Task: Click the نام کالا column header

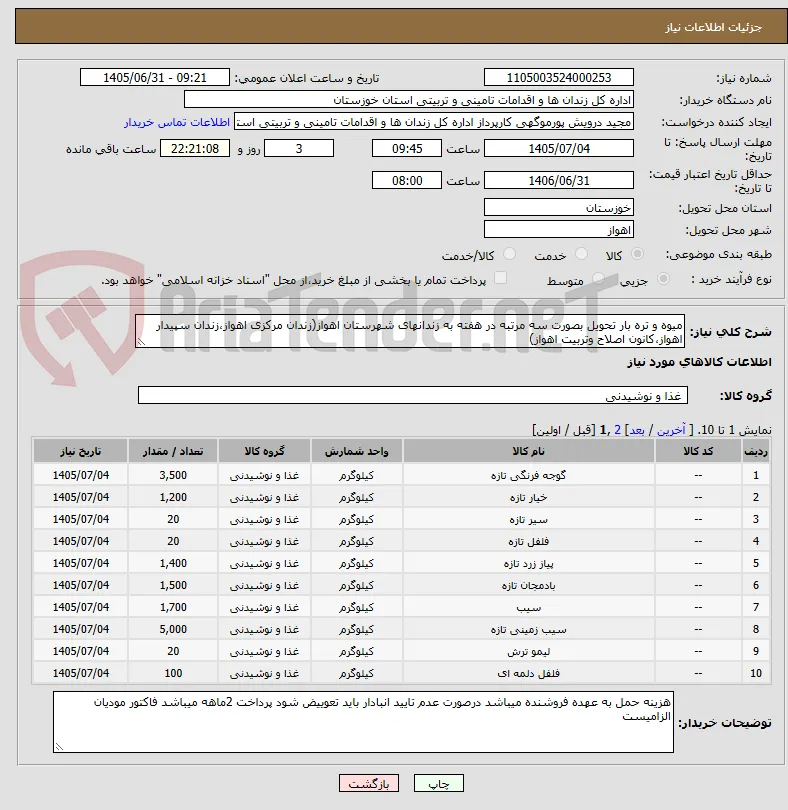Action: pos(529,451)
